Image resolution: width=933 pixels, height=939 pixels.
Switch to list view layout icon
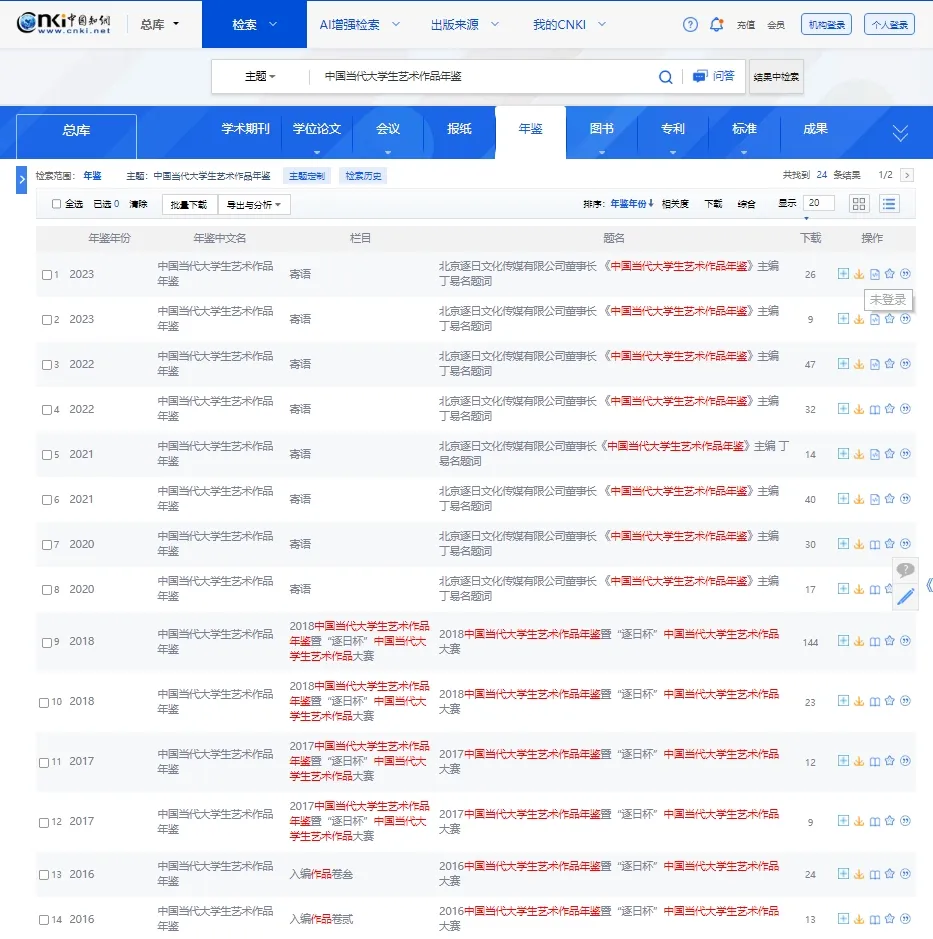pyautogui.click(x=889, y=204)
